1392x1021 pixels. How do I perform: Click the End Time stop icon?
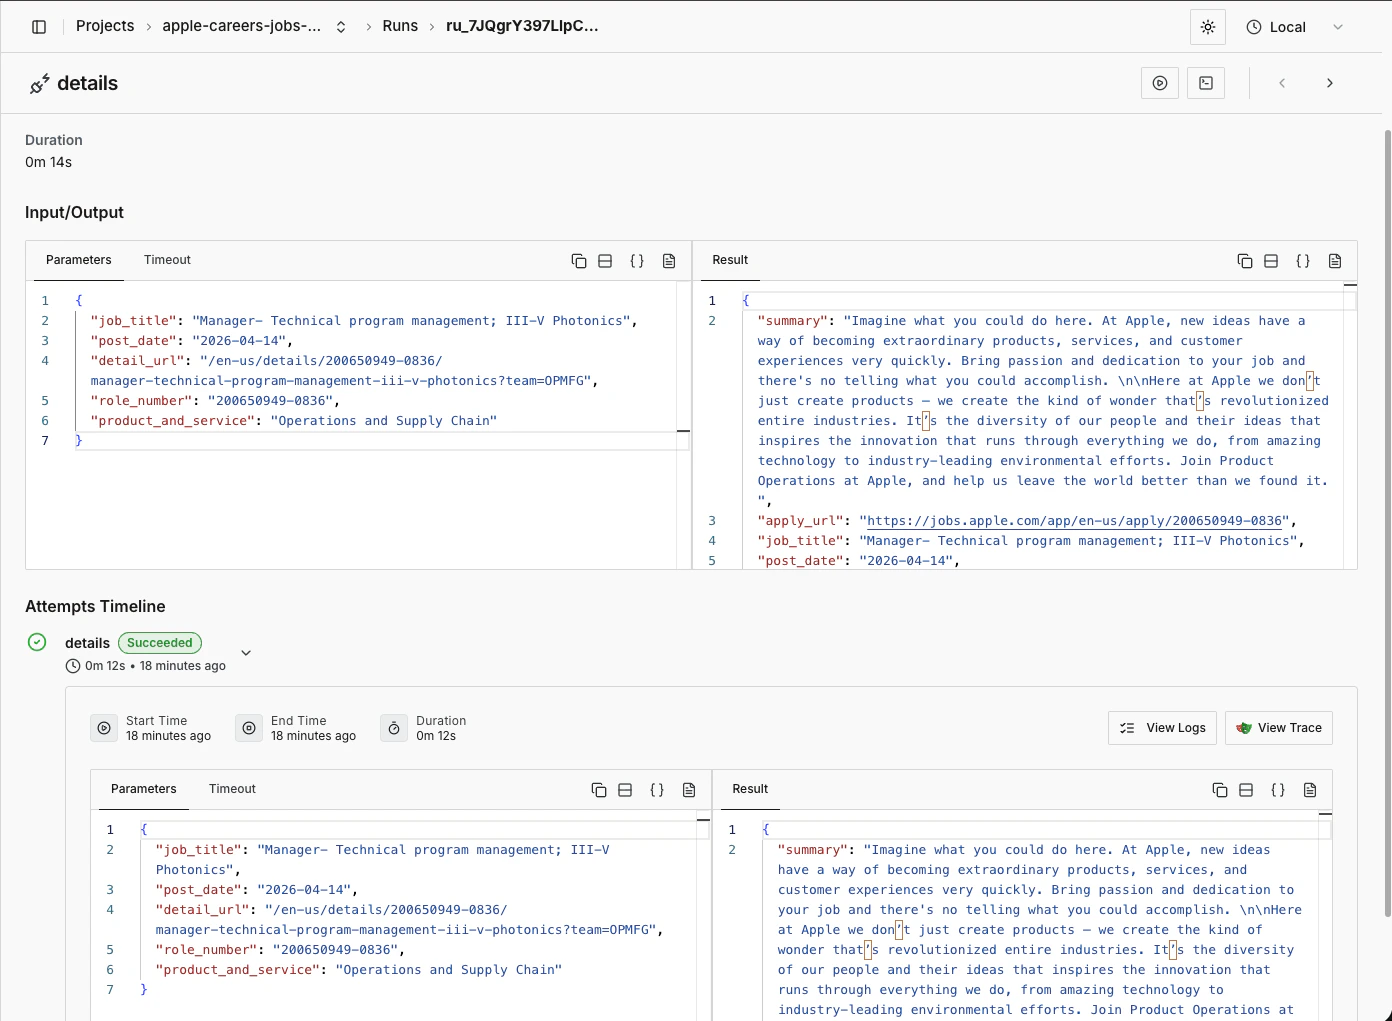pos(249,728)
